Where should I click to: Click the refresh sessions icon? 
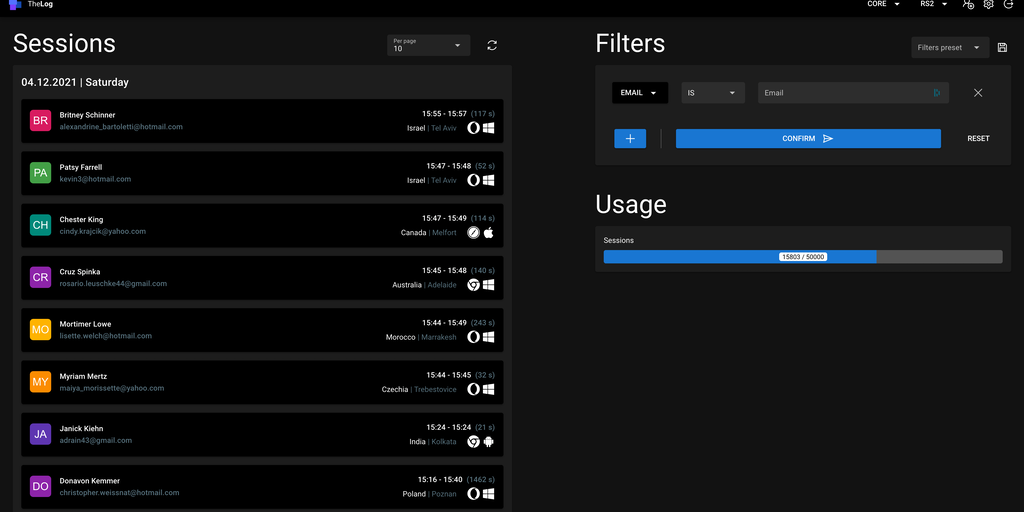(492, 45)
